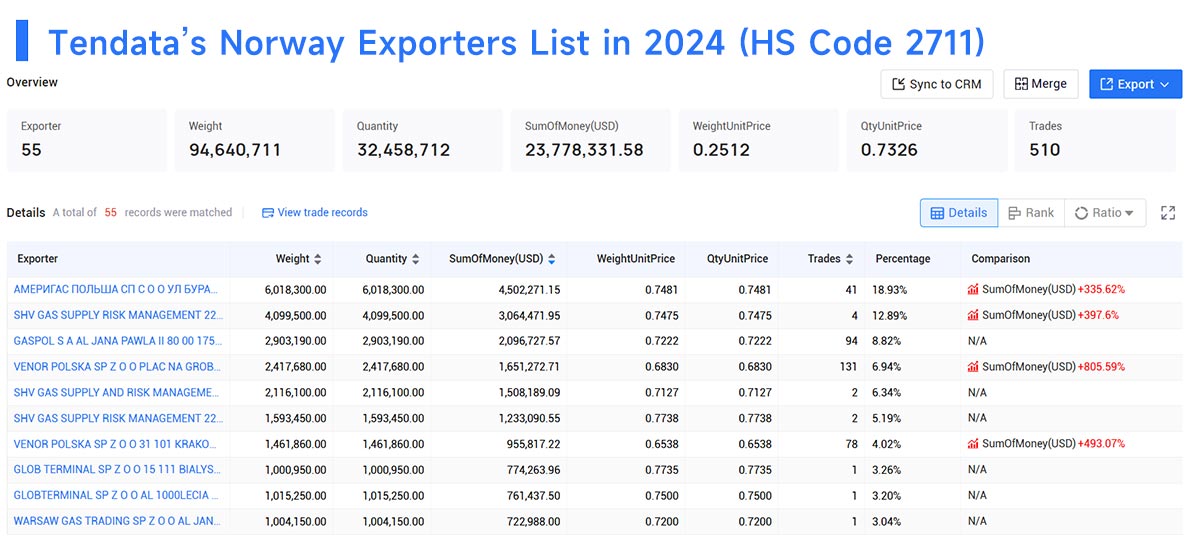Open exporter VENOR POLSKA PLAC NA GROB link
Viewport: 1190px width, 538px height.
(117, 367)
